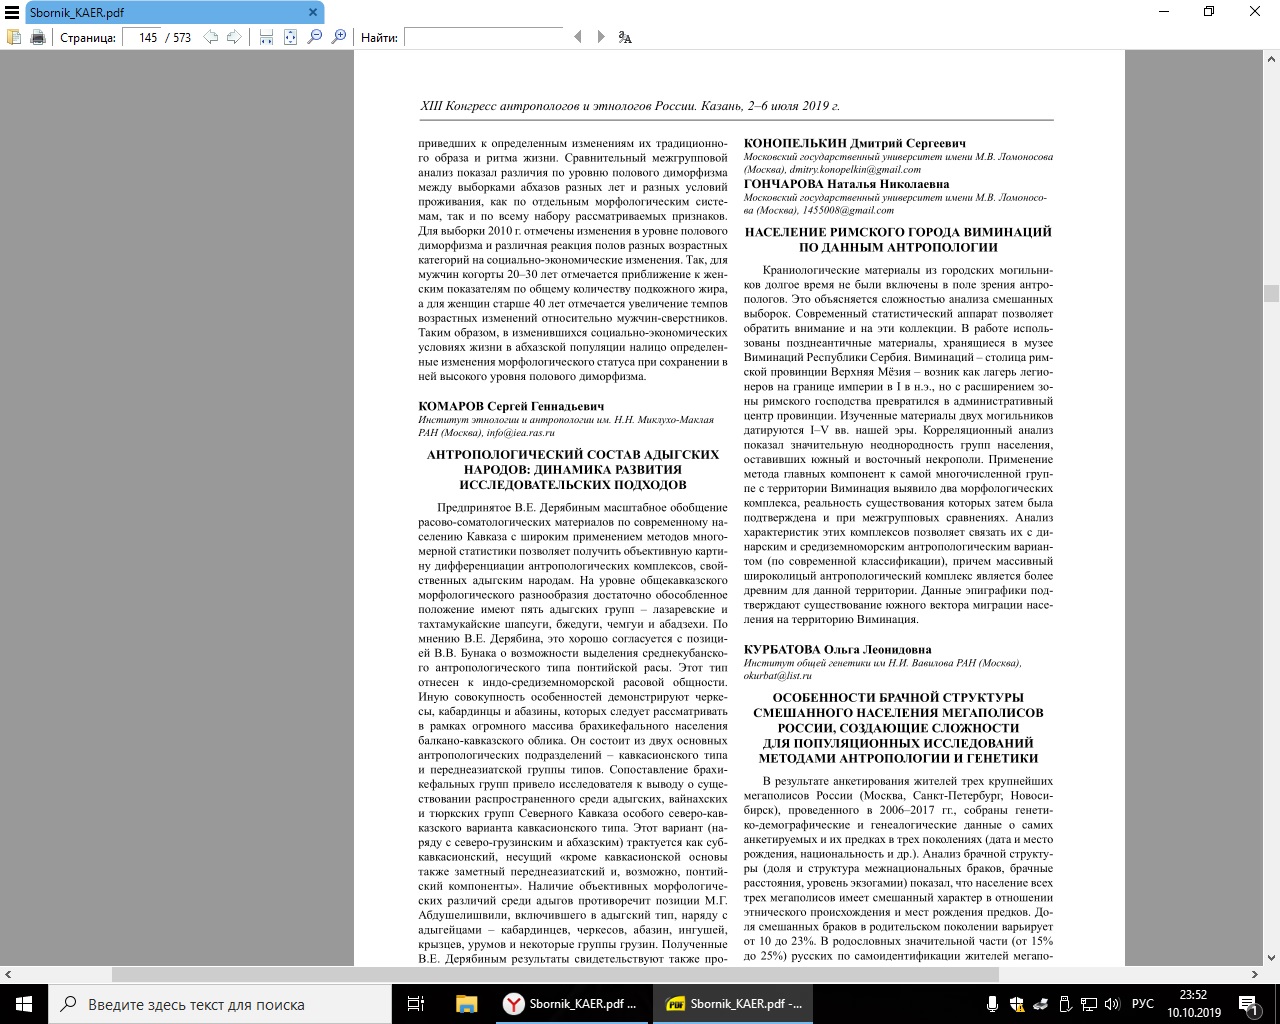Click author name КОНОПЕЛЬКИН Дмитрий Сергеевич
Image resolution: width=1280 pixels, height=1024 pixels.
coord(855,143)
